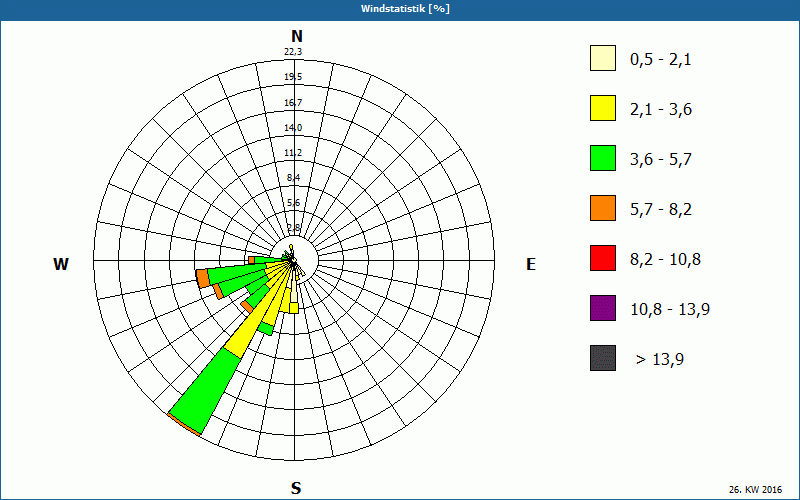
Task: Click the '26. KW 2016' date label
Action: click(x=755, y=489)
